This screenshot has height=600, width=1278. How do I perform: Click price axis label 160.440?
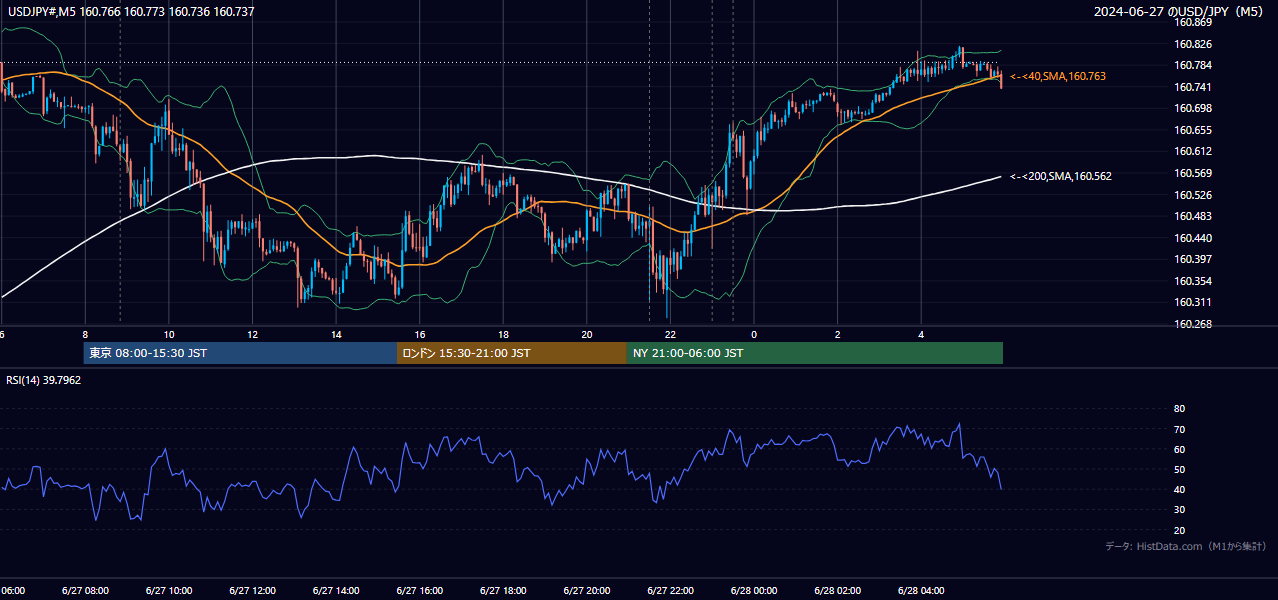click(x=1193, y=238)
